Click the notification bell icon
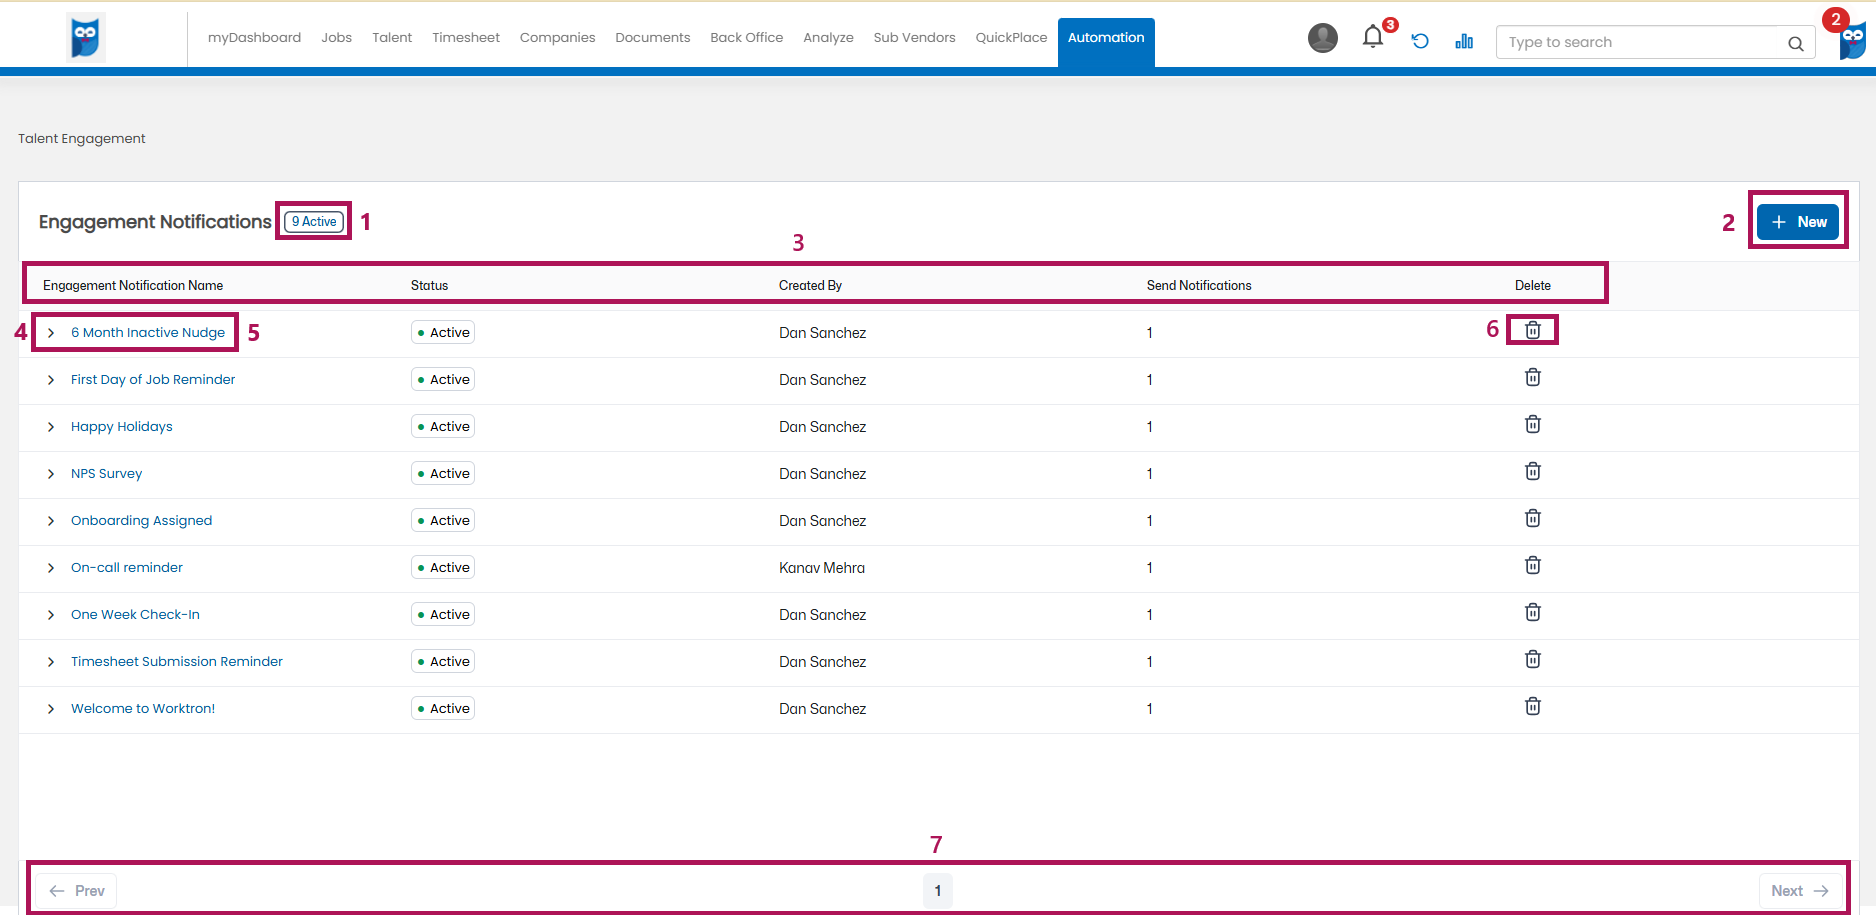Screen dimensions: 1876x915 tap(1372, 38)
